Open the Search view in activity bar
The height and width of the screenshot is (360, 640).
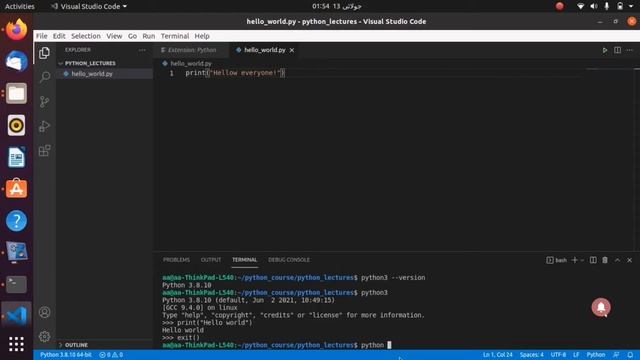pyautogui.click(x=44, y=77)
